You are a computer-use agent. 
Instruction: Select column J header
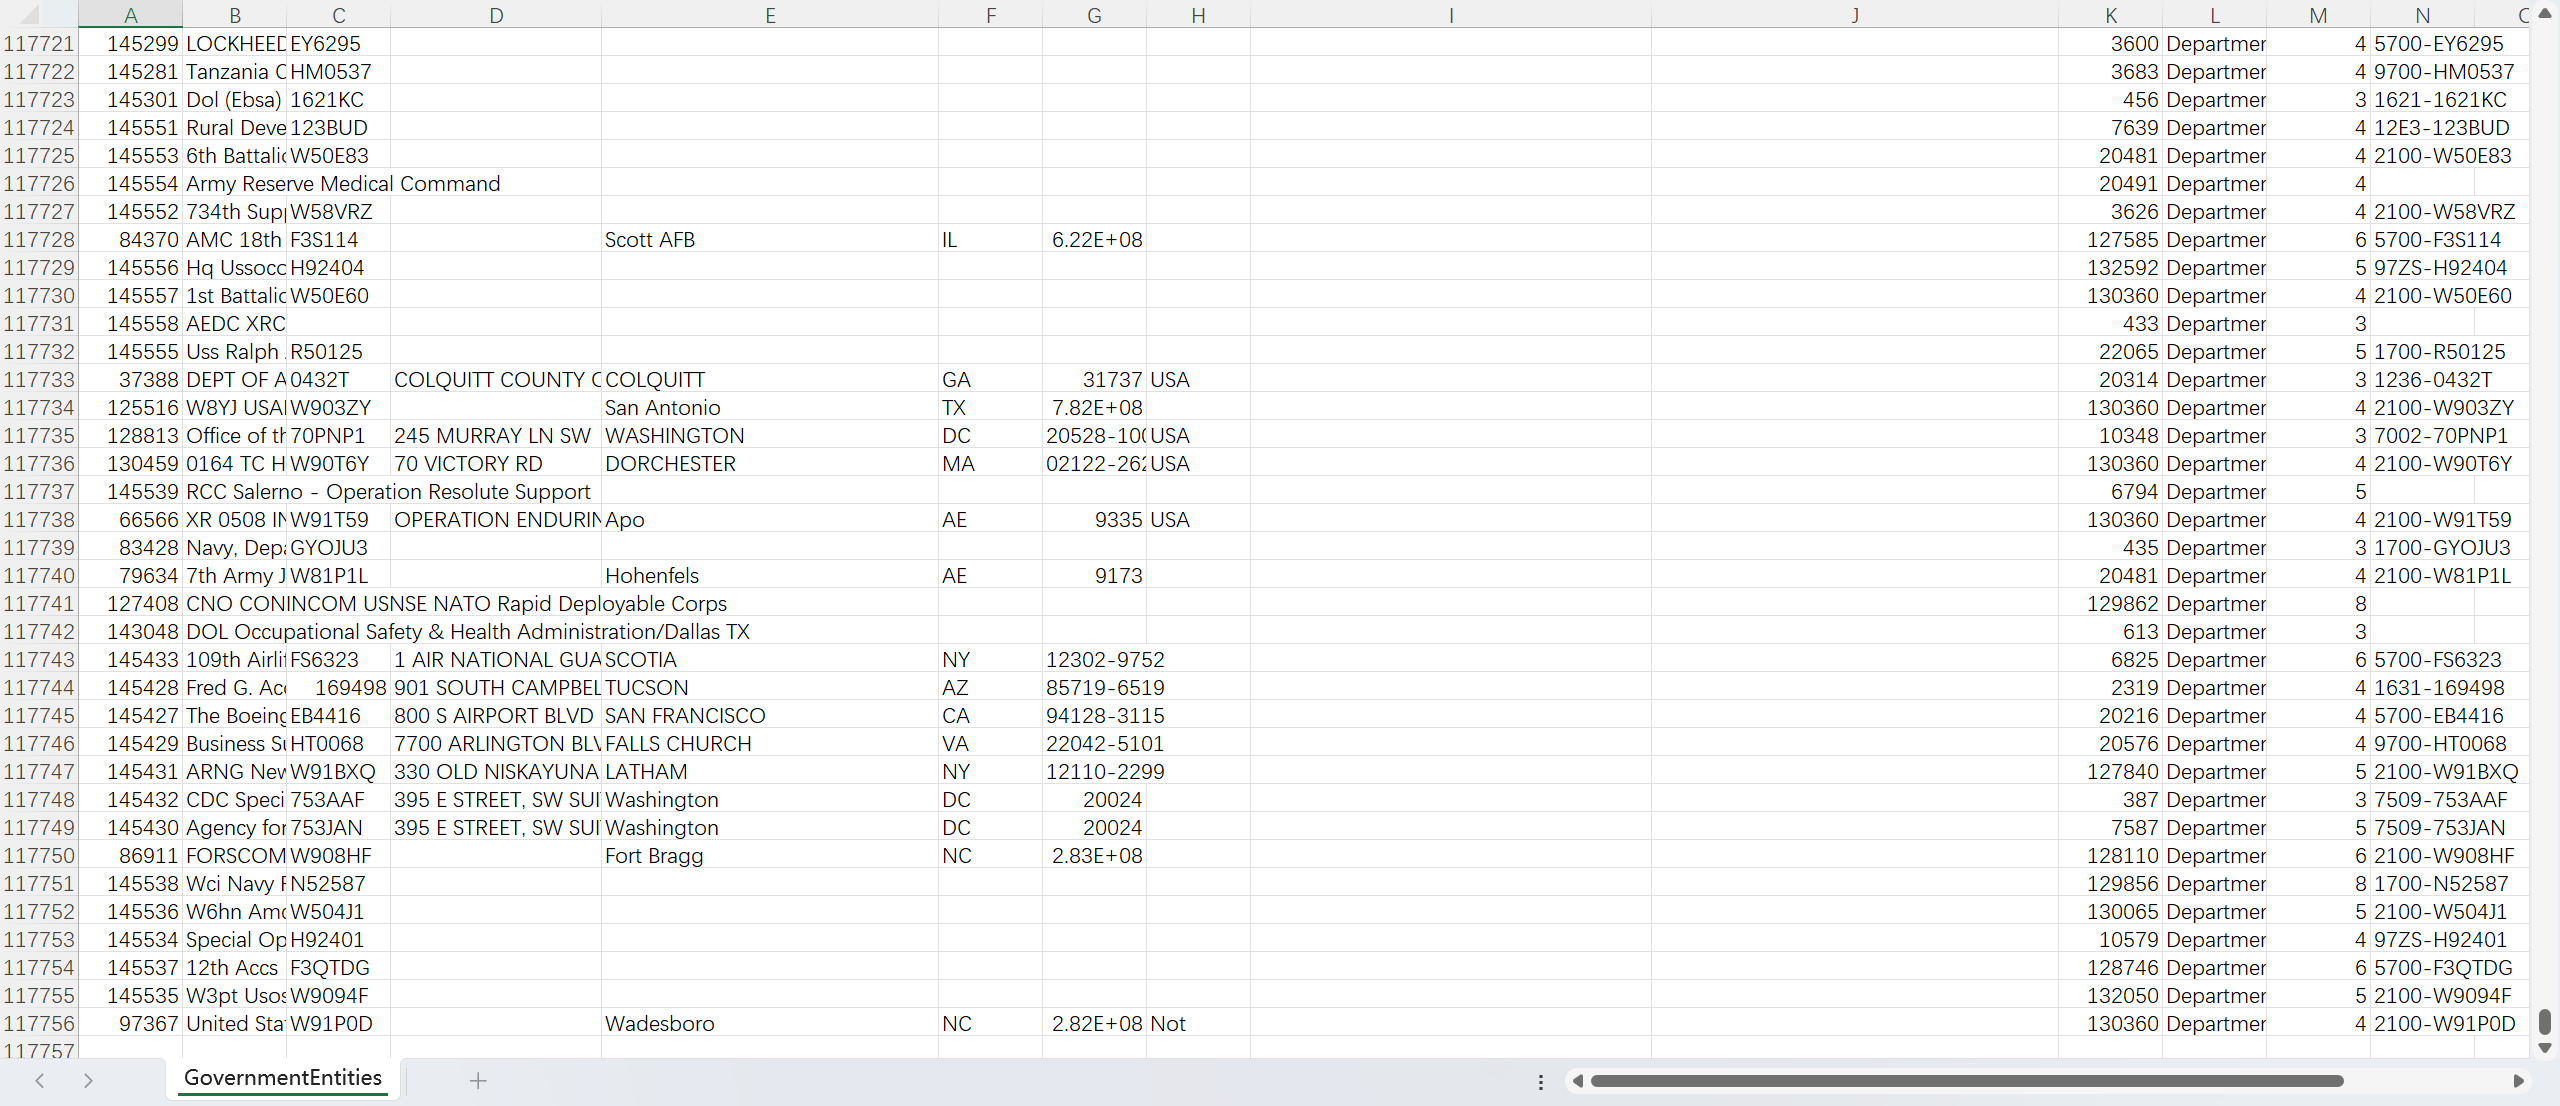[1854, 15]
